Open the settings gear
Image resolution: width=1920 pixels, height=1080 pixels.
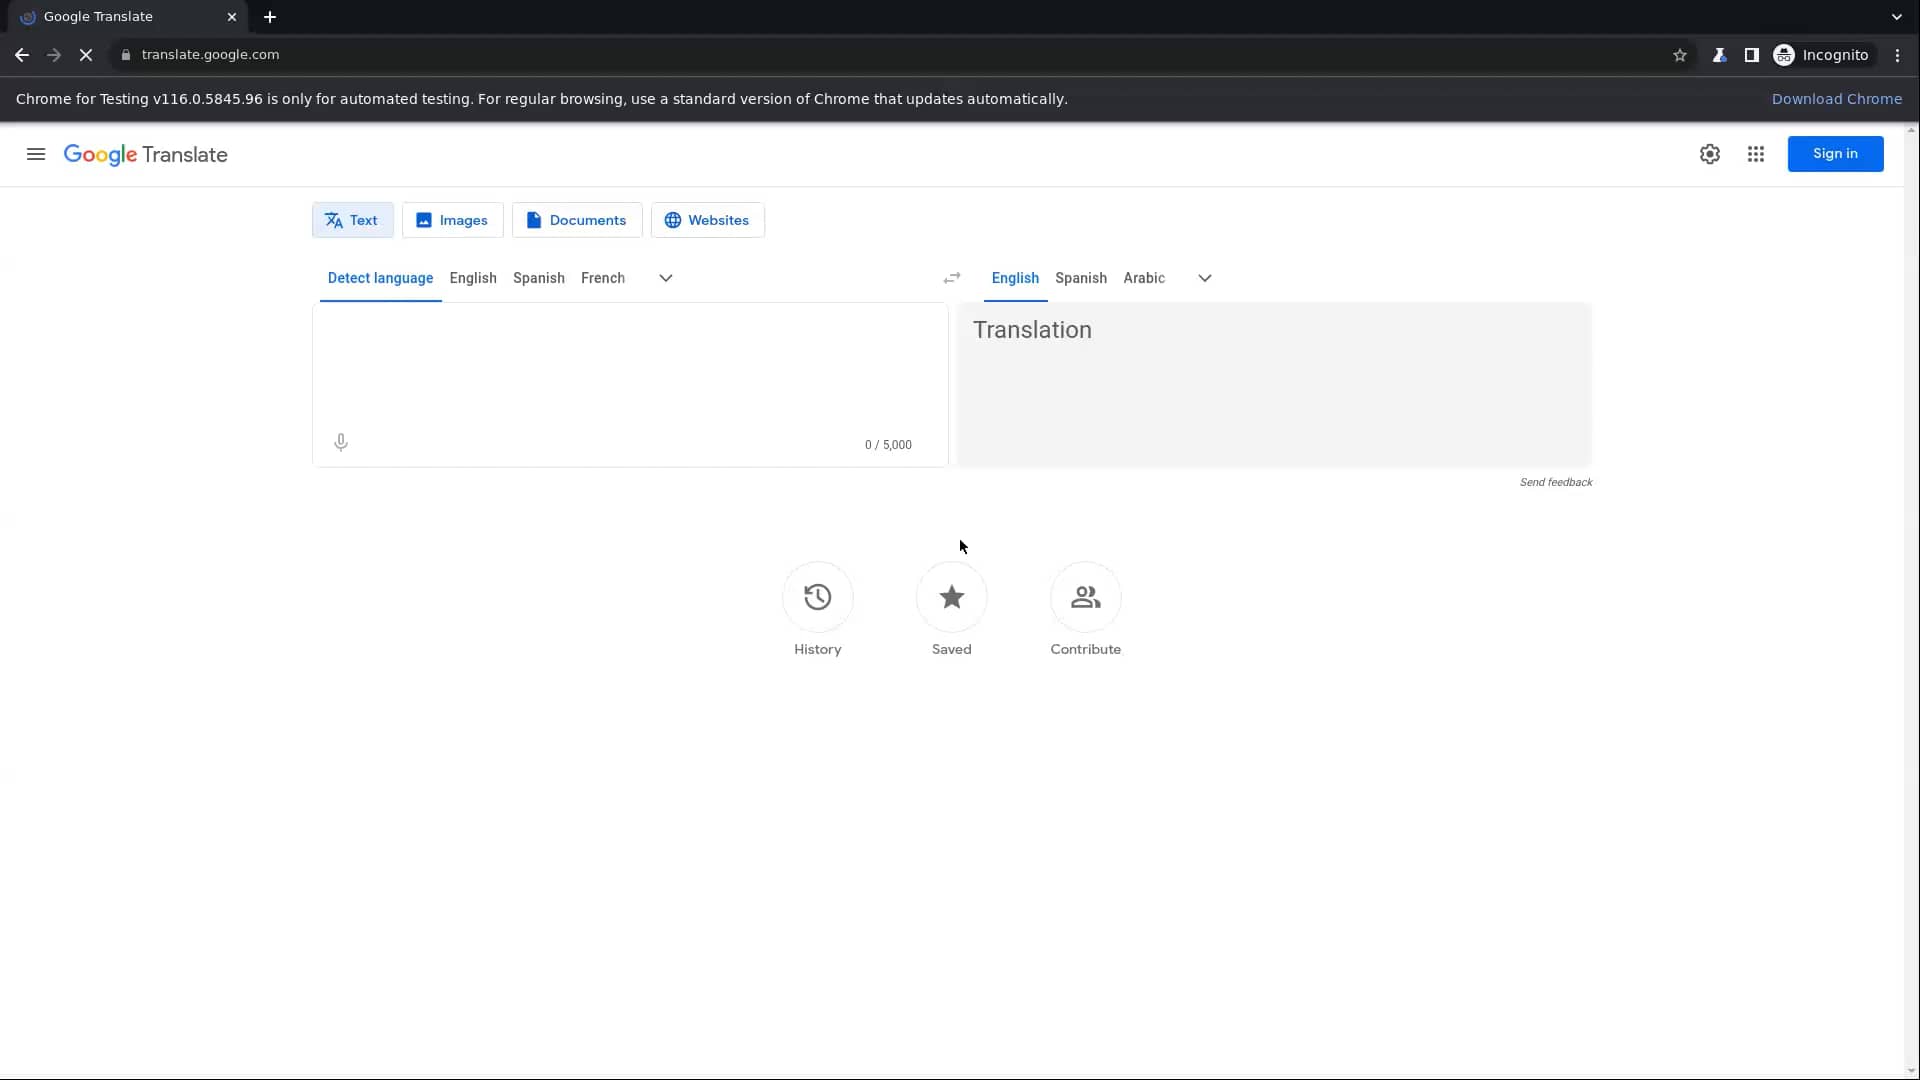point(1710,154)
